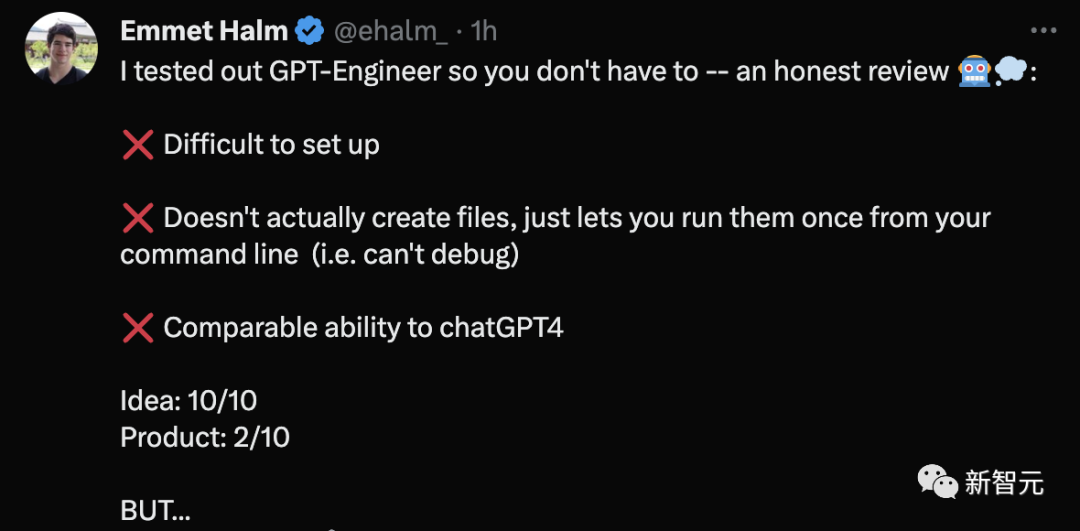Click the blue verified badge
This screenshot has width=1080, height=531.
[x=309, y=31]
